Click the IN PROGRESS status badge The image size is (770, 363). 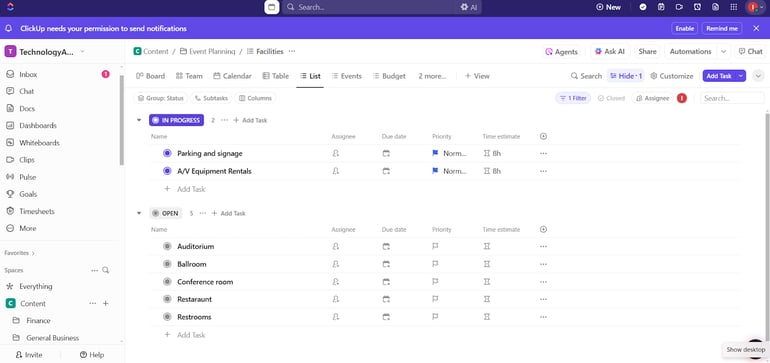point(176,120)
